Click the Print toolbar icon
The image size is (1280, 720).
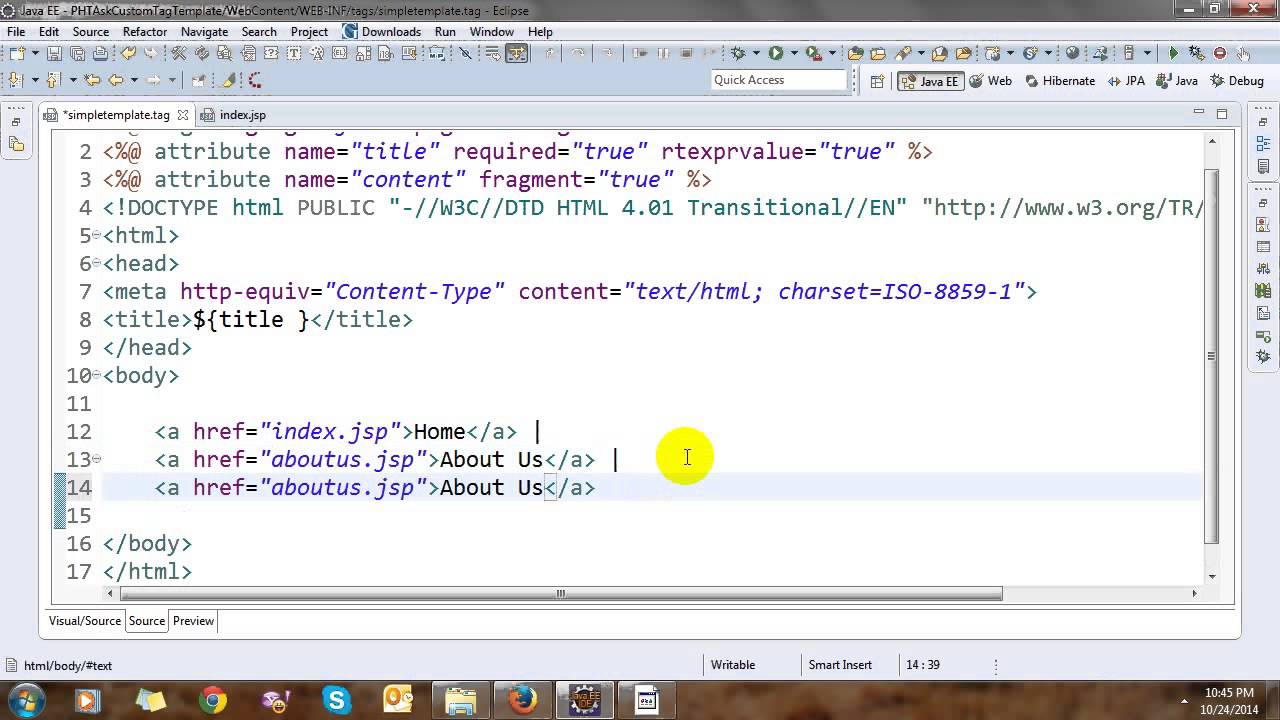(100, 53)
